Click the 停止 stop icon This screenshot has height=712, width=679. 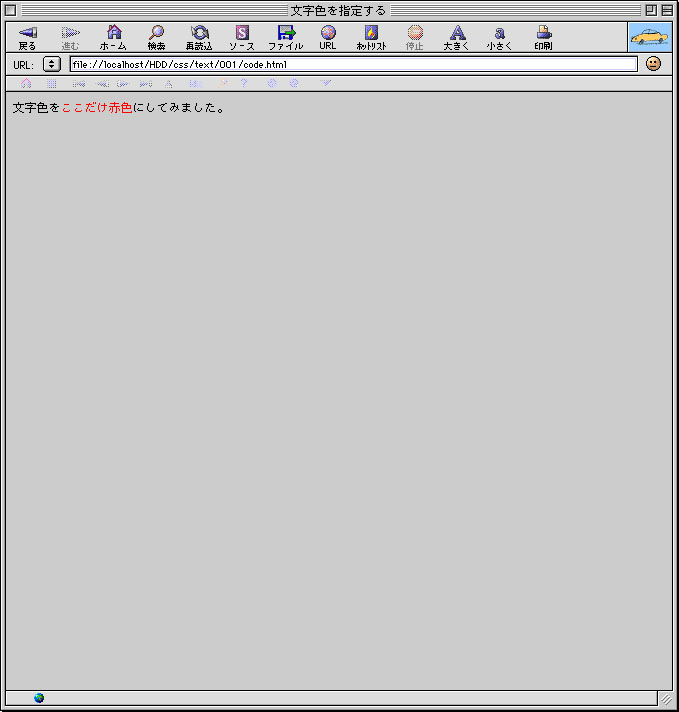pyautogui.click(x=415, y=33)
